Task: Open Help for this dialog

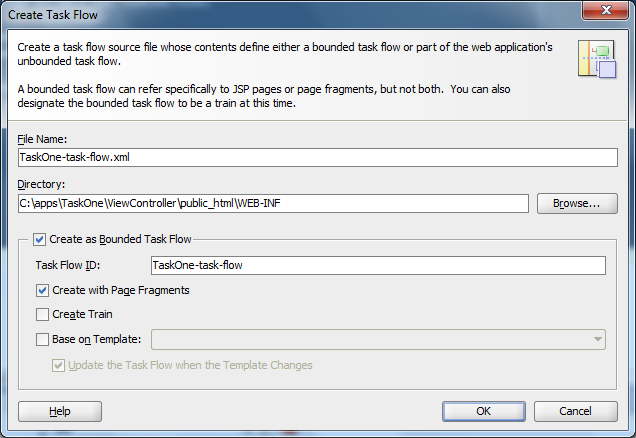Action: 60,411
